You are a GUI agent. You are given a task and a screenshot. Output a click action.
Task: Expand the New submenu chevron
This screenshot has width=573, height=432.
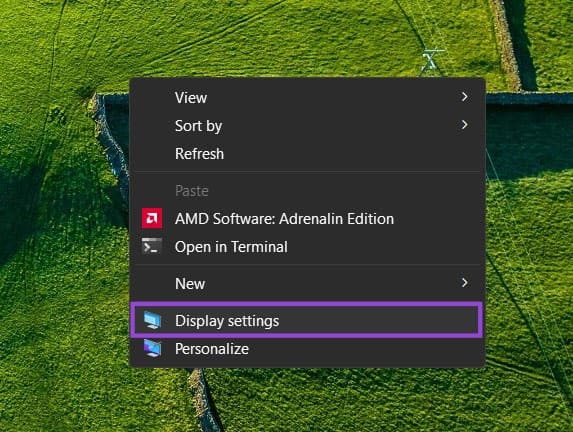464,283
